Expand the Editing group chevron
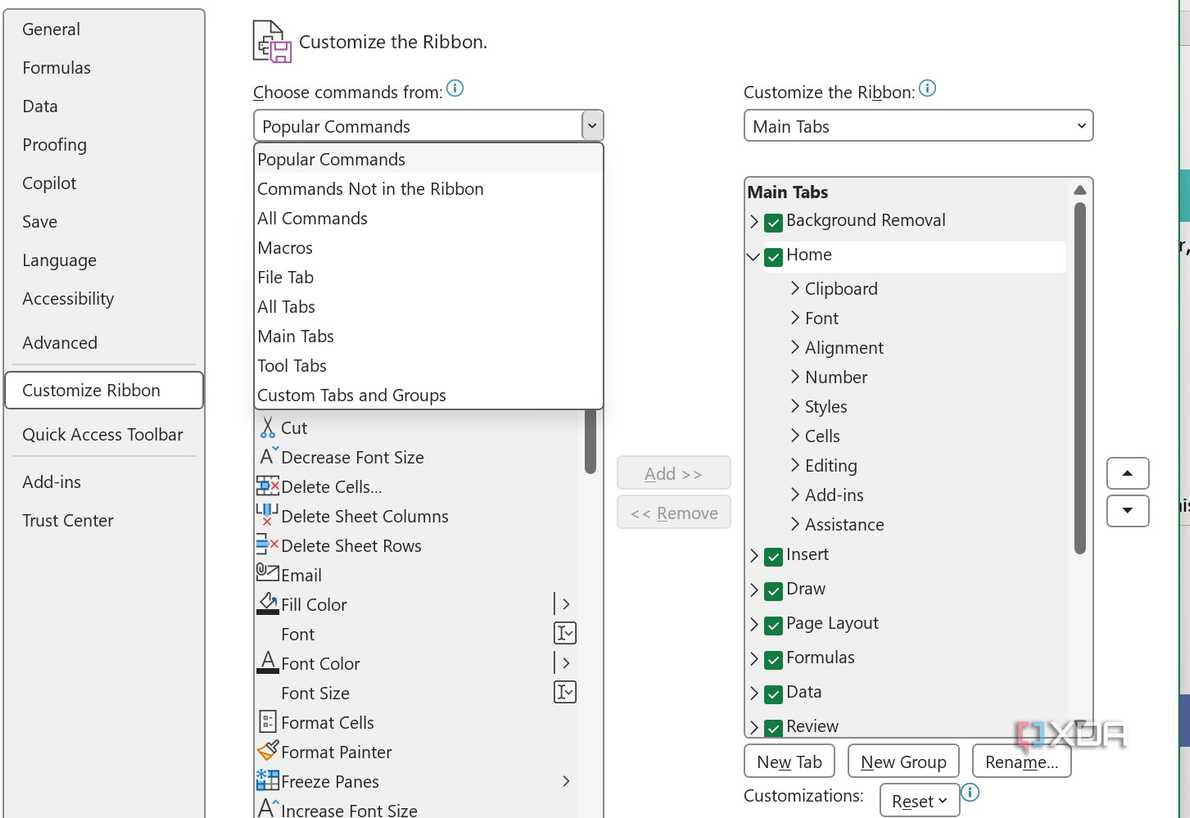This screenshot has height=818, width=1190. tap(795, 464)
